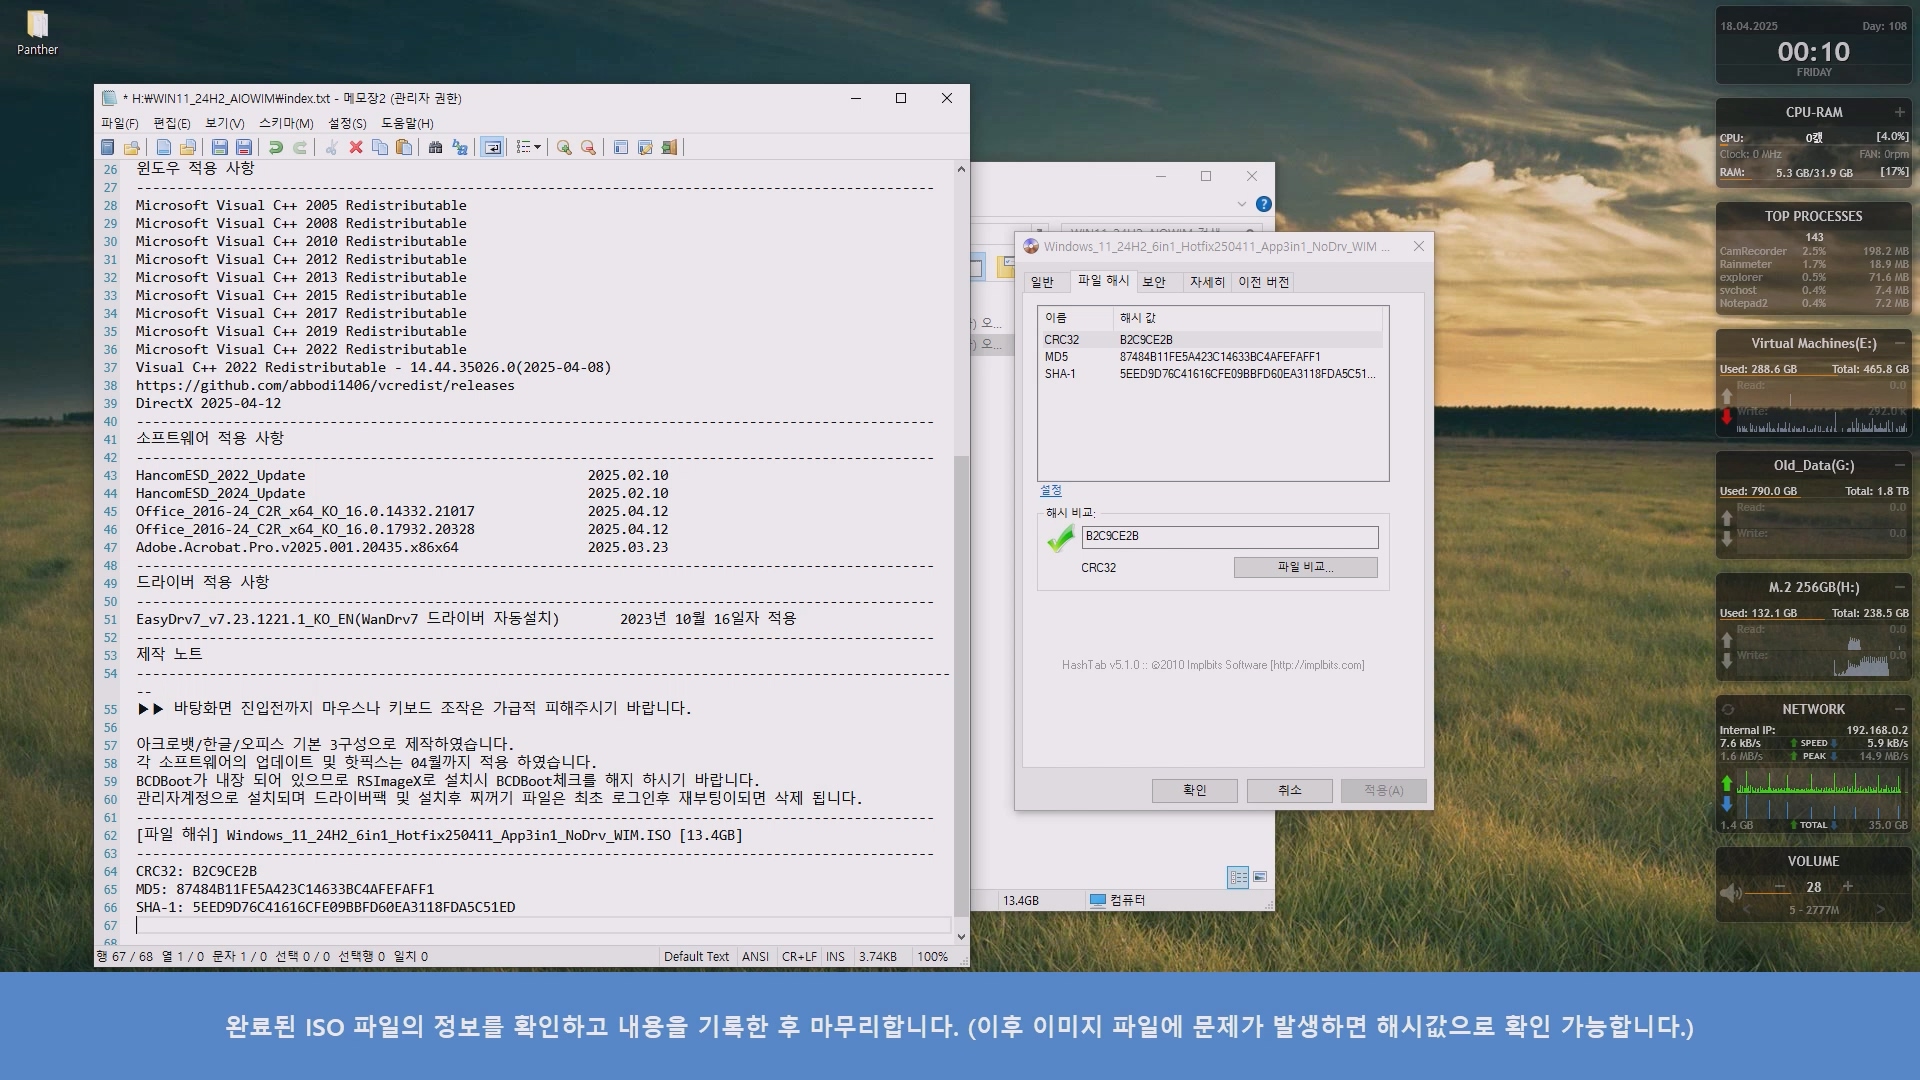Click the 설정 link in HashTab
Viewport: 1920px width, 1080px height.
(x=1050, y=490)
